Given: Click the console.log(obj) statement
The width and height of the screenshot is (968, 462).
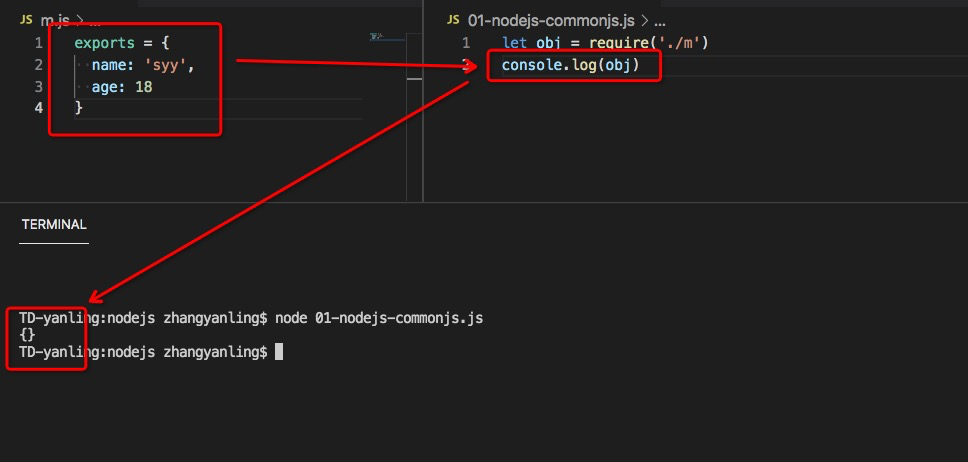Looking at the screenshot, I should tap(570, 65).
